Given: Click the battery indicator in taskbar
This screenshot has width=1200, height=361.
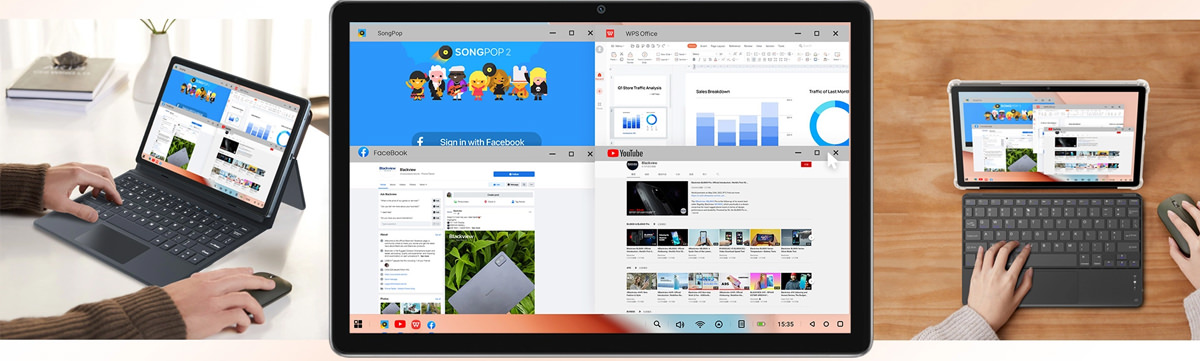Looking at the screenshot, I should (x=762, y=324).
